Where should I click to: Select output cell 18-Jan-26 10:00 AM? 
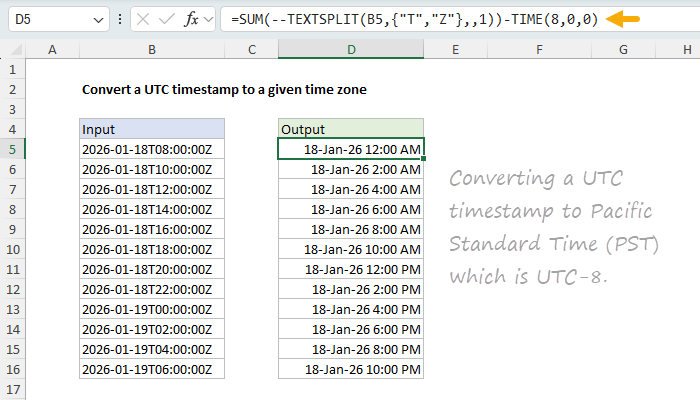[351, 249]
